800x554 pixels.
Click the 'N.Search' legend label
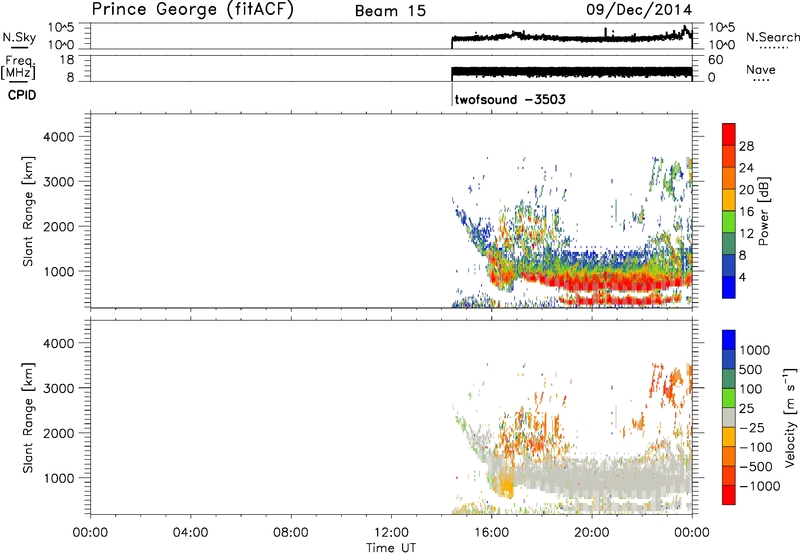(772, 37)
